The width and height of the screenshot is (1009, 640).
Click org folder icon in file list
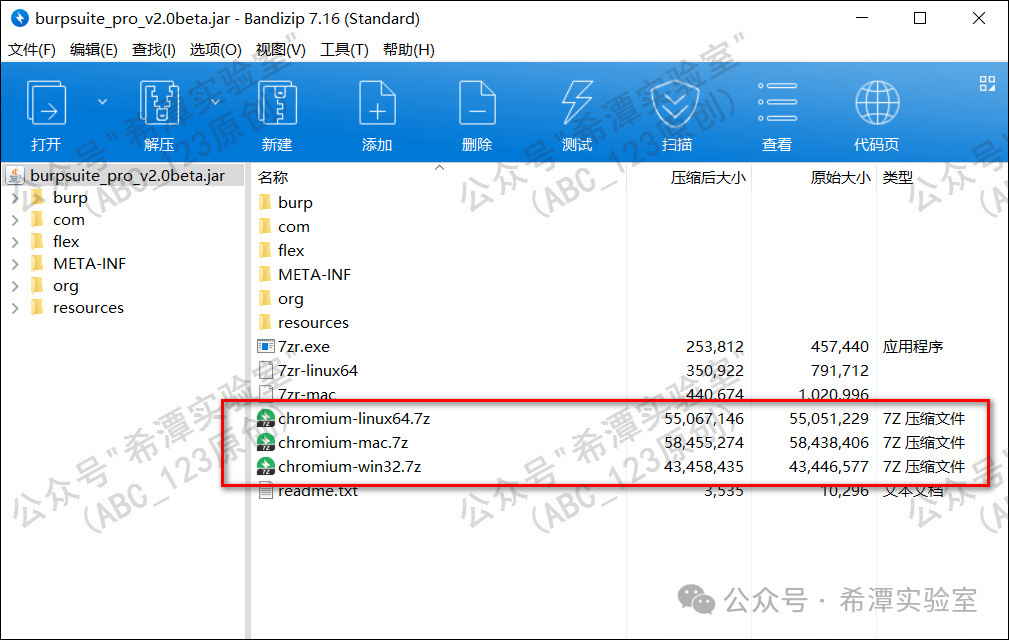click(x=265, y=298)
